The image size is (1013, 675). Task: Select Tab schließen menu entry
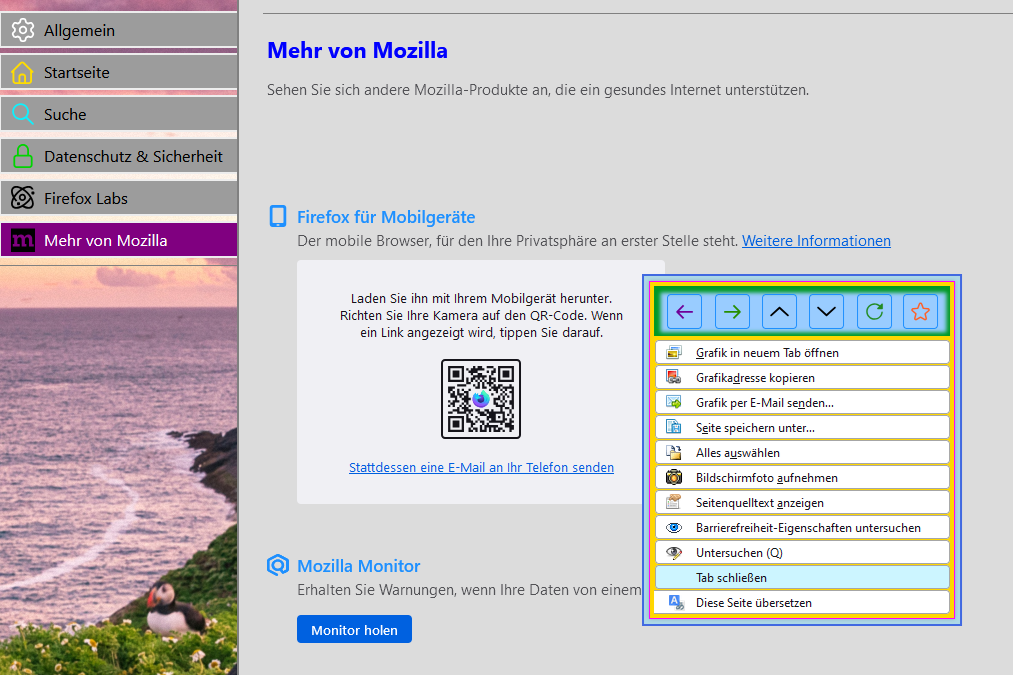[x=802, y=577]
